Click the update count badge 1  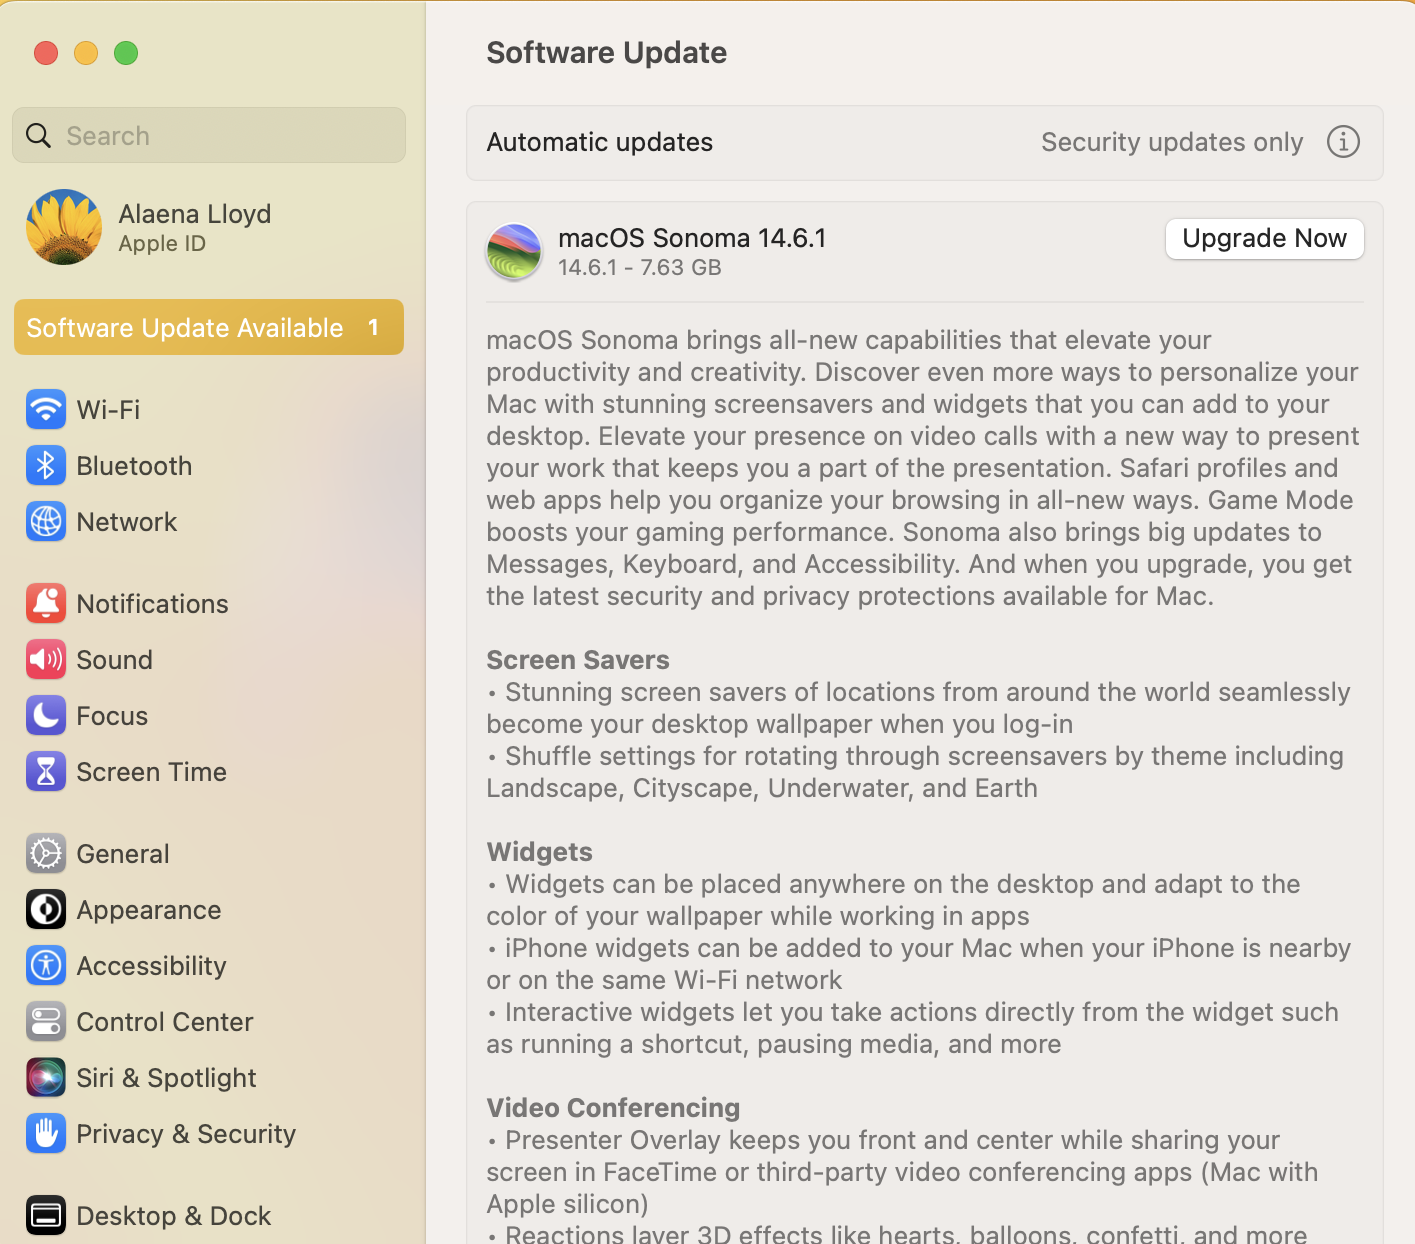tap(373, 328)
